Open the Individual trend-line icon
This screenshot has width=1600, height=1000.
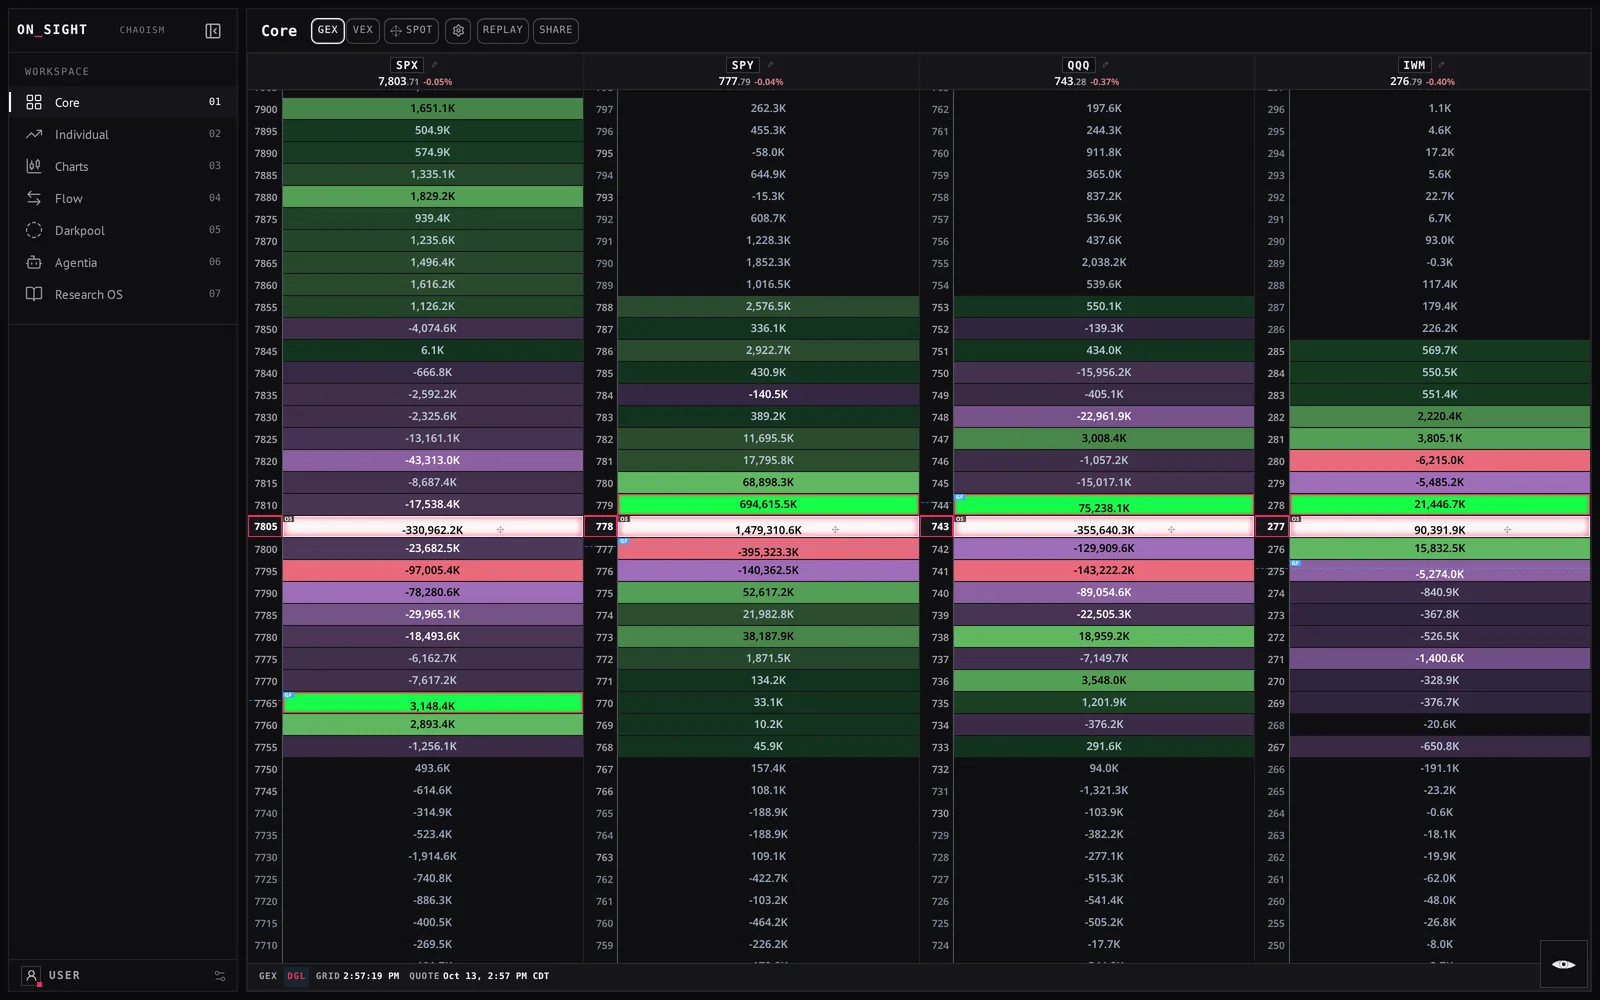pyautogui.click(x=34, y=134)
